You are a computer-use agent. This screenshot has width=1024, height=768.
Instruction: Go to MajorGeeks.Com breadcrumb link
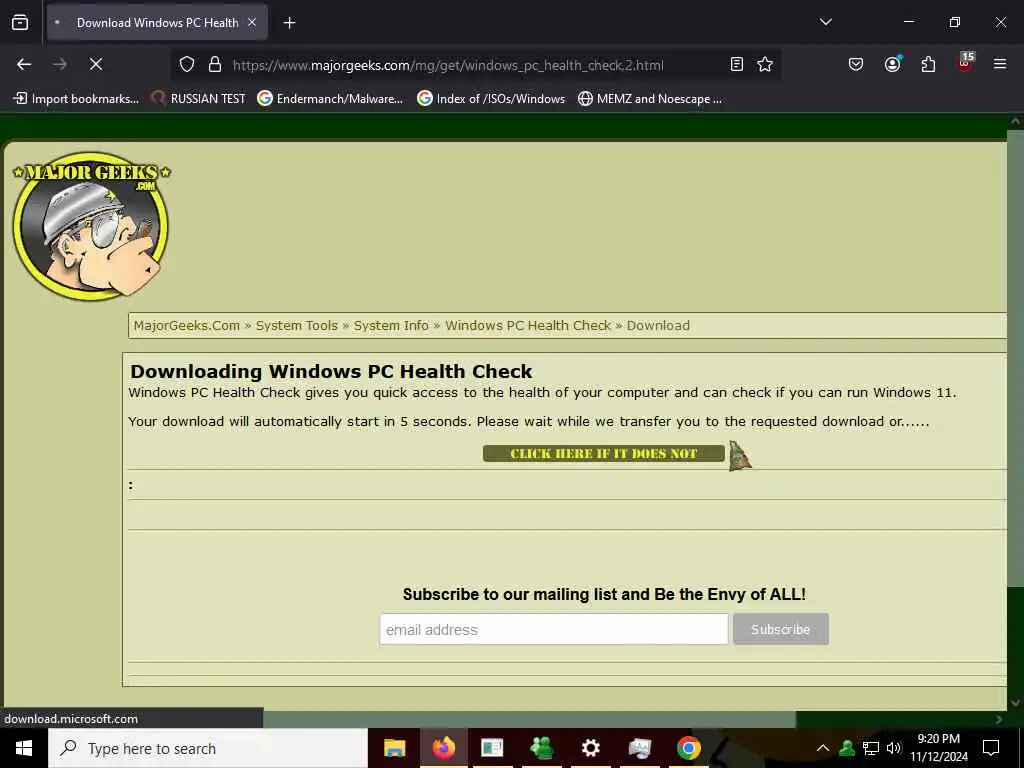click(187, 325)
